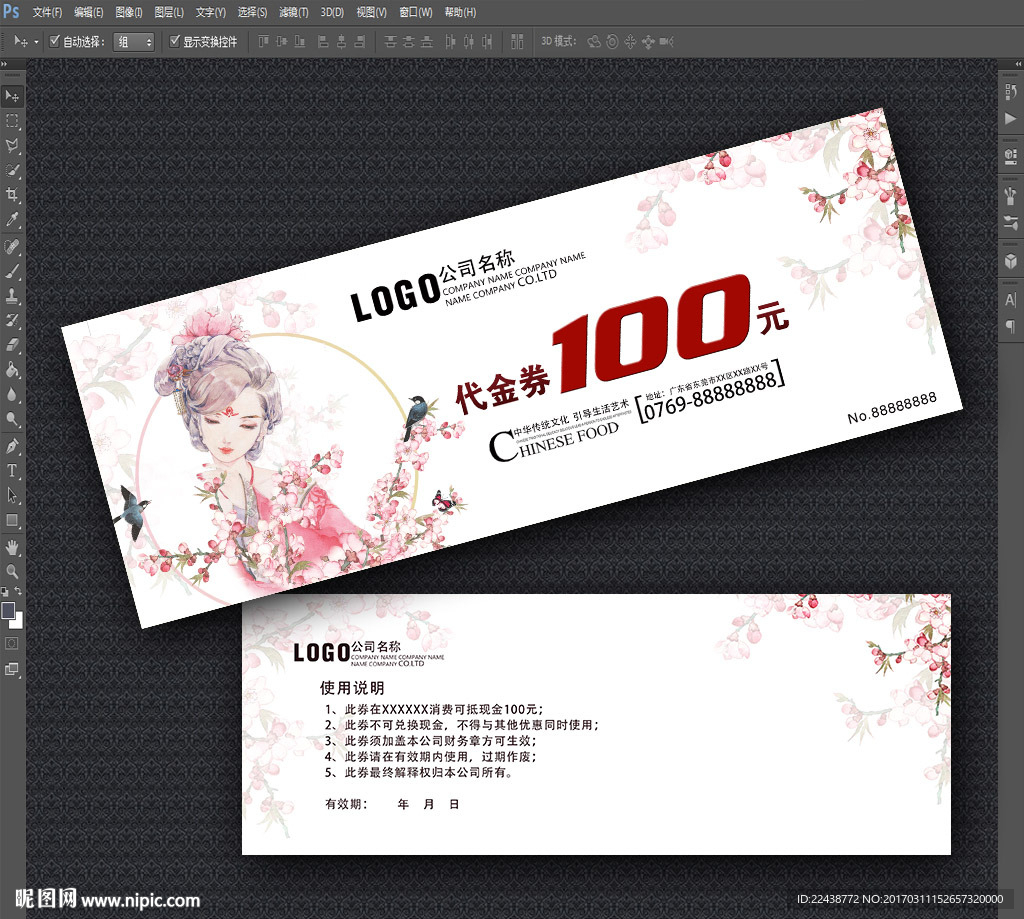Select the Eyedropper tool
This screenshot has width=1024, height=919.
tap(12, 219)
